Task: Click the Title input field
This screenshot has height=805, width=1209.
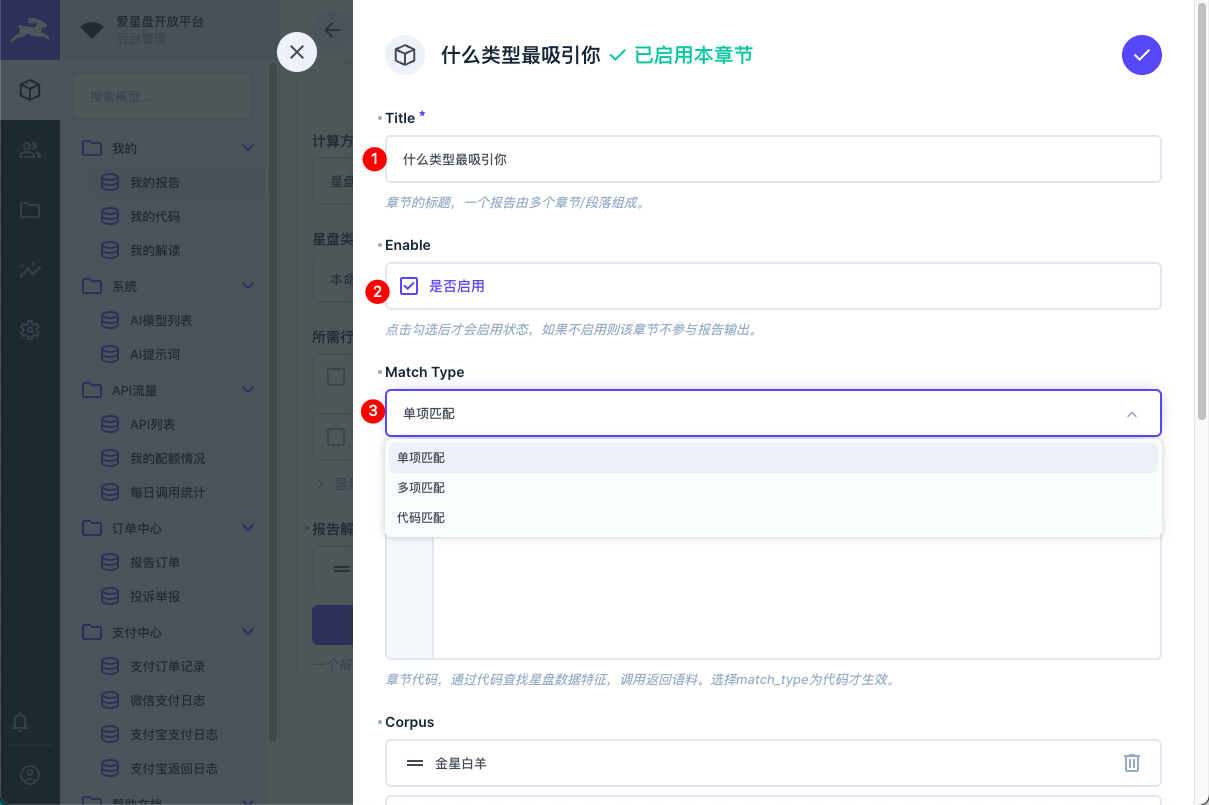Action: tap(772, 159)
